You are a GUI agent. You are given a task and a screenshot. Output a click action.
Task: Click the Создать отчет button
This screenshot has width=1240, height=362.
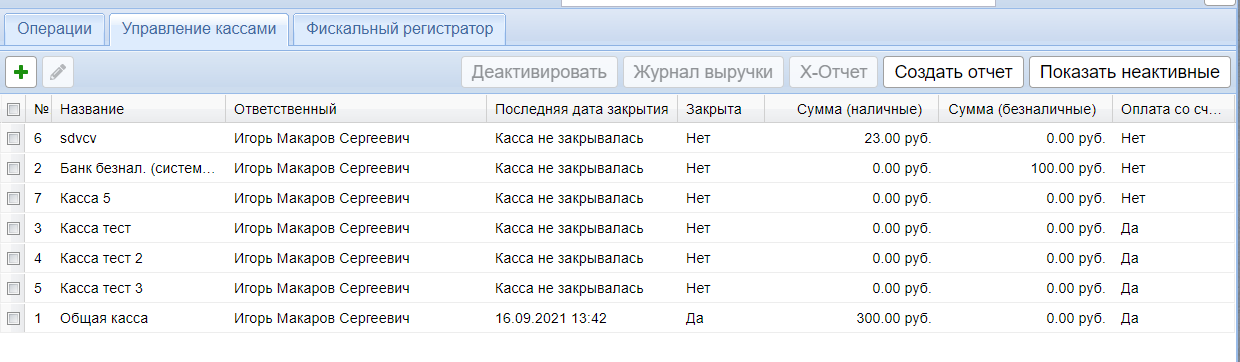(954, 72)
